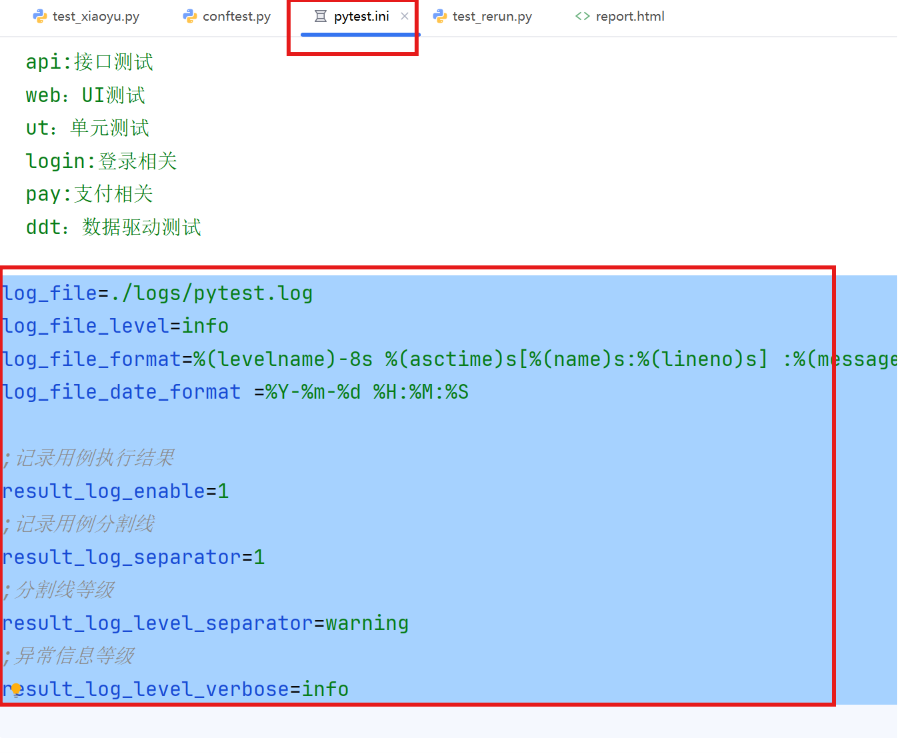Click the comment '异常信息等级'
Screen dimensions: 898x753
68,656
